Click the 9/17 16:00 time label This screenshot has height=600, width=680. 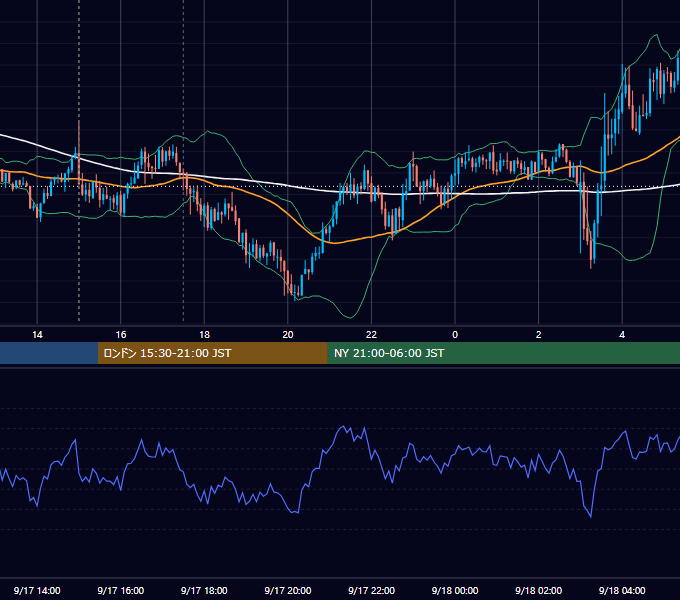pyautogui.click(x=121, y=590)
